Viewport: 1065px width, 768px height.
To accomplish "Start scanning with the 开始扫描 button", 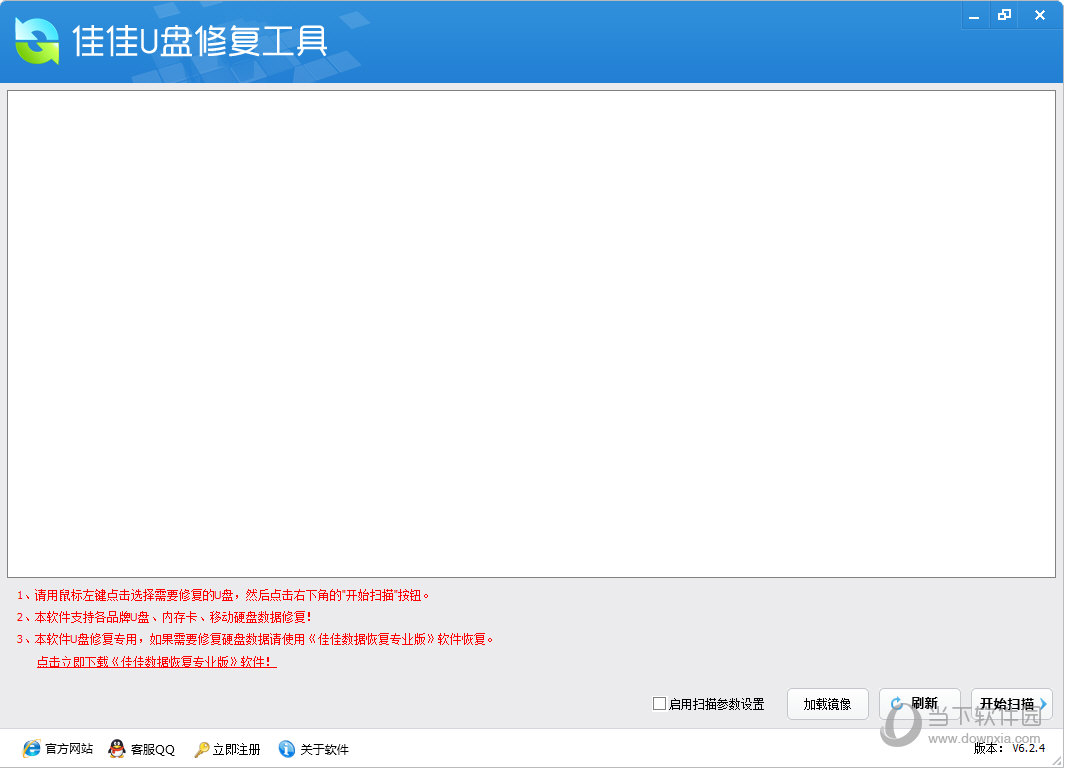I will (x=1011, y=703).
